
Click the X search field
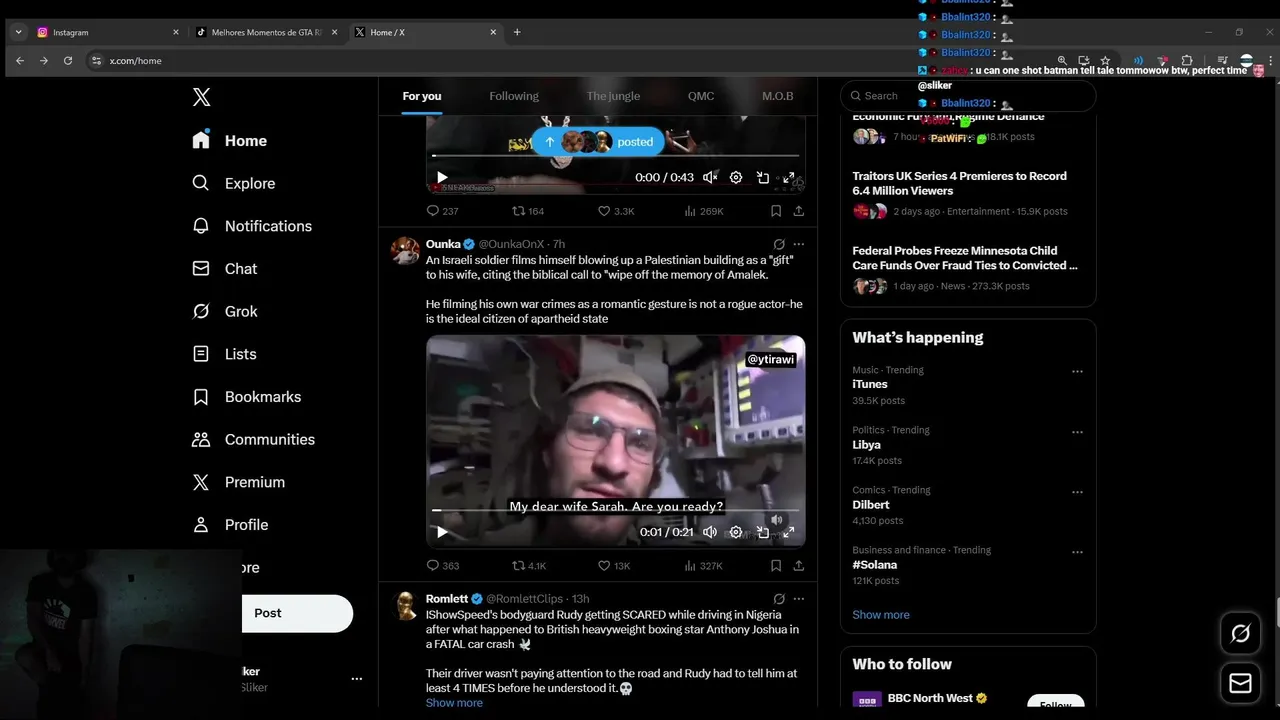click(968, 96)
